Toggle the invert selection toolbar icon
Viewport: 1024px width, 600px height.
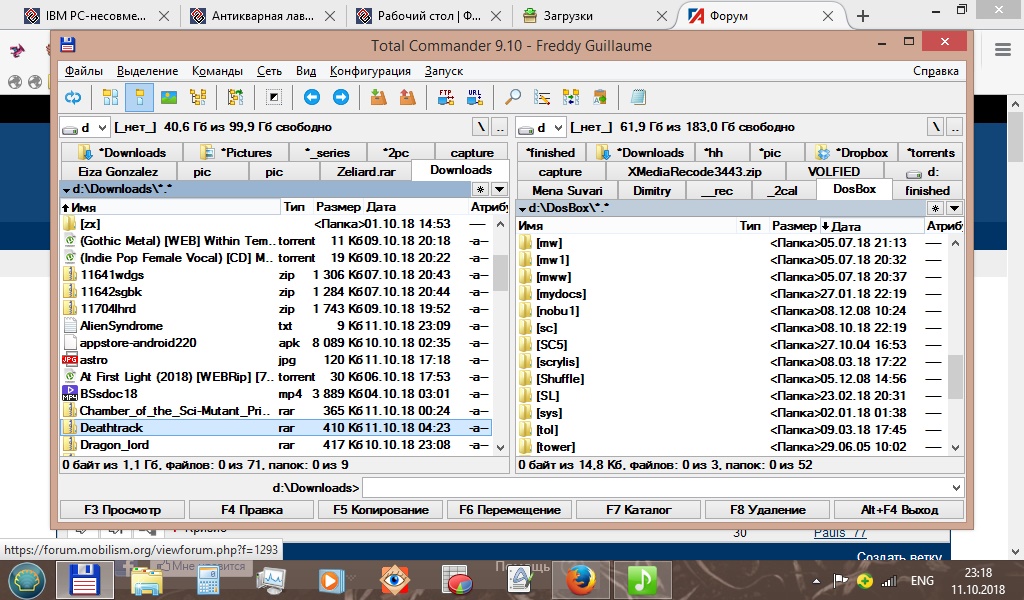tap(273, 97)
